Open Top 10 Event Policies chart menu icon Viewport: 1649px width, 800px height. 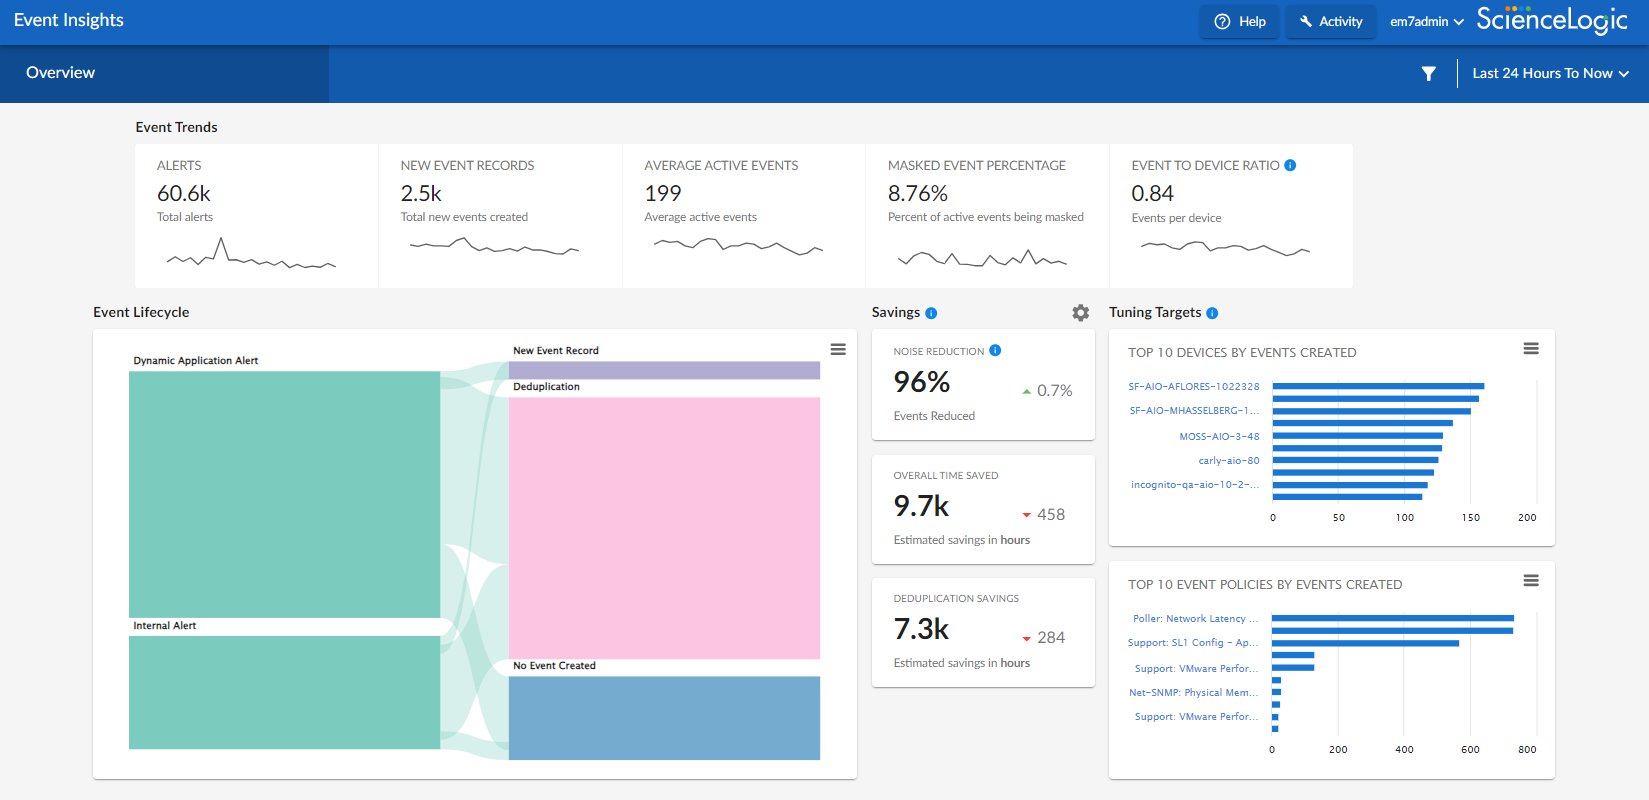(x=1530, y=581)
